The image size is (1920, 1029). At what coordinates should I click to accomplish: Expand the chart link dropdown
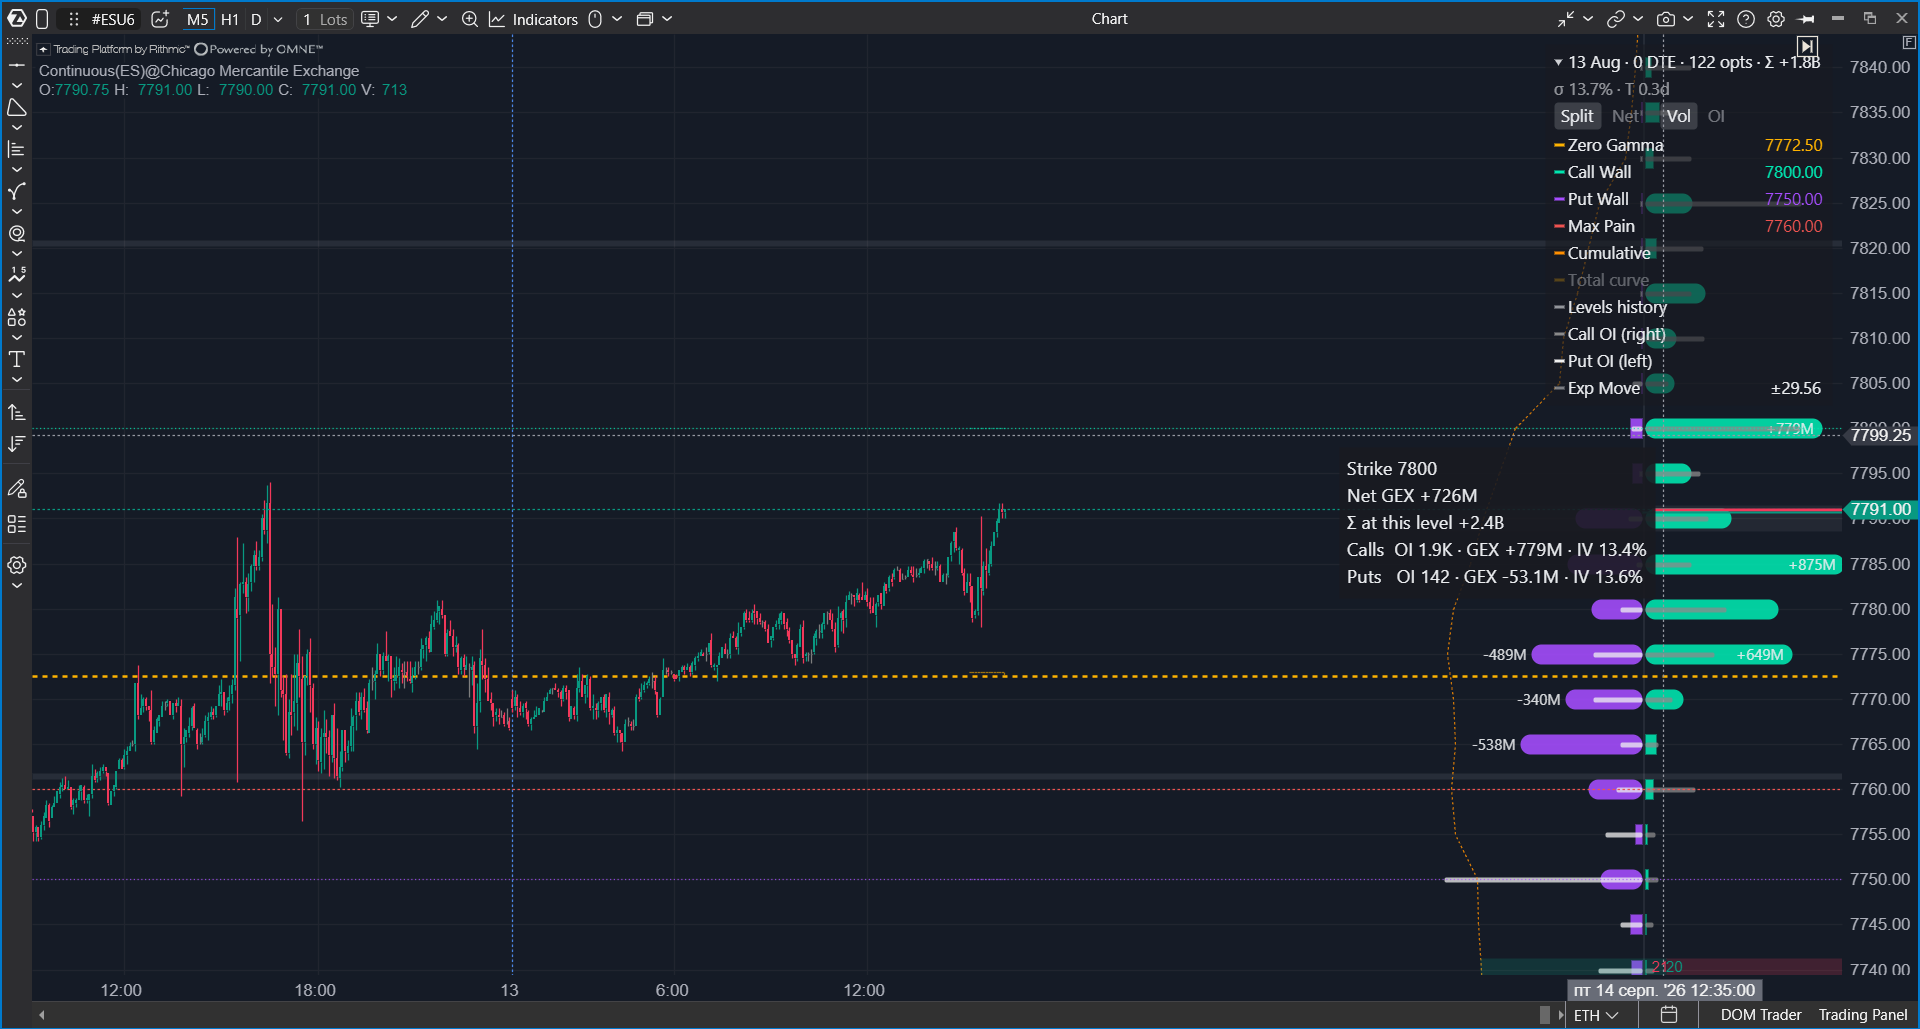tap(1638, 19)
